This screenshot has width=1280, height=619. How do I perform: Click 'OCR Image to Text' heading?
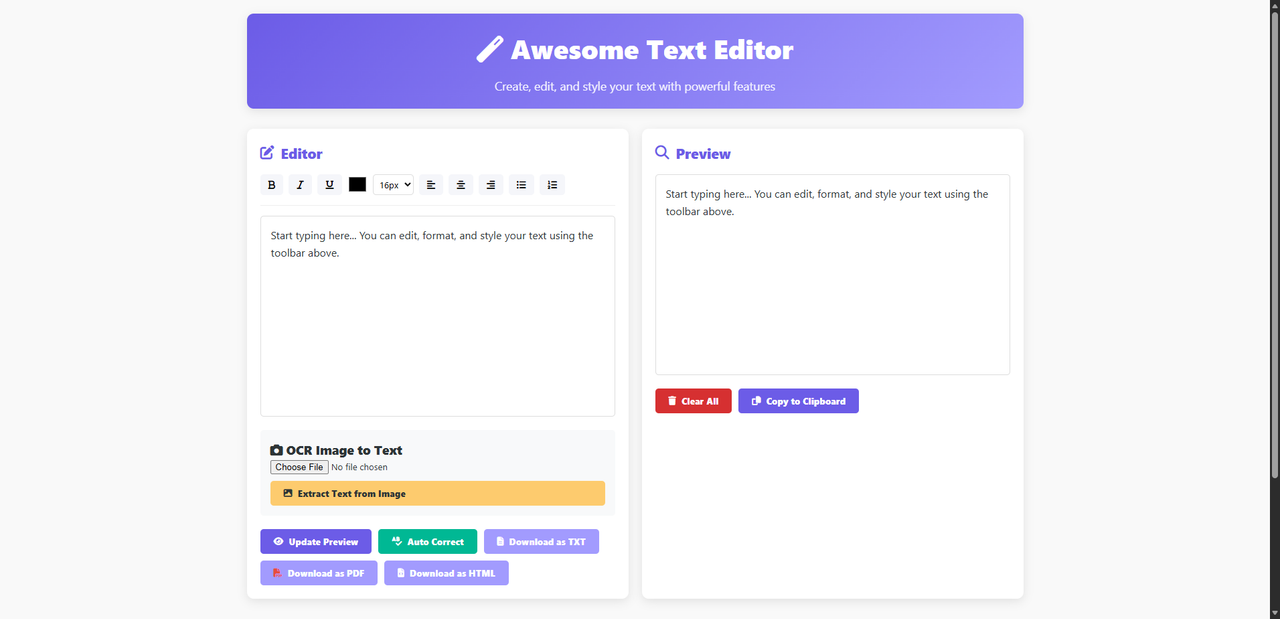tap(344, 450)
